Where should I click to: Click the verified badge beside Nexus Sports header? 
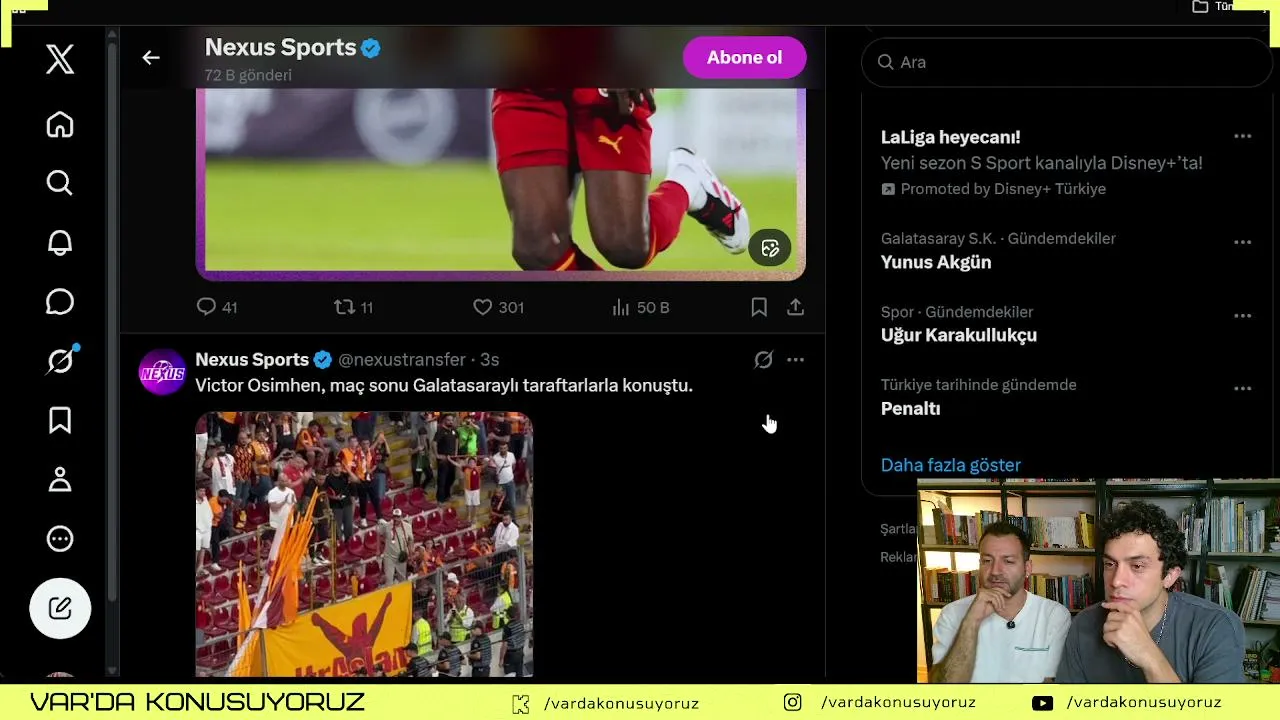coord(371,48)
